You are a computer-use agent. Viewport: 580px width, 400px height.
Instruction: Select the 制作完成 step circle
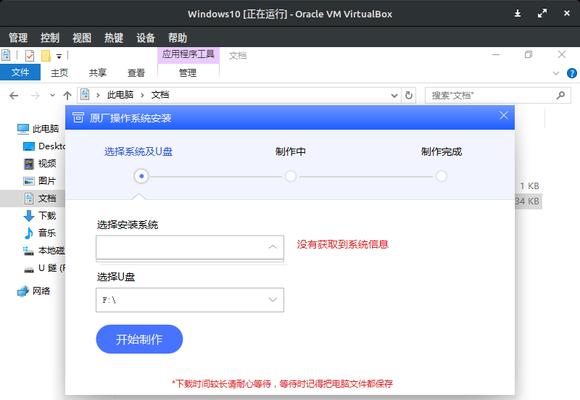[x=441, y=176]
